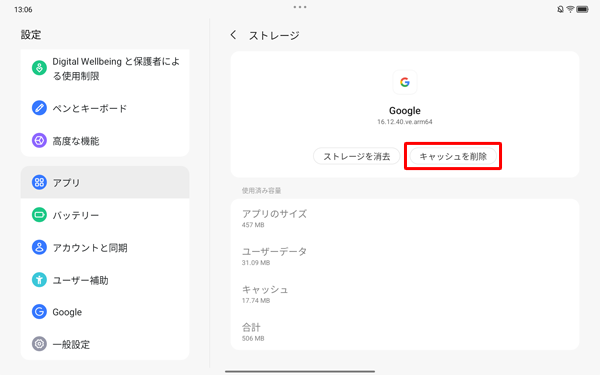Tap the Google G icon in sidebar
This screenshot has width=600, height=375.
pos(39,312)
